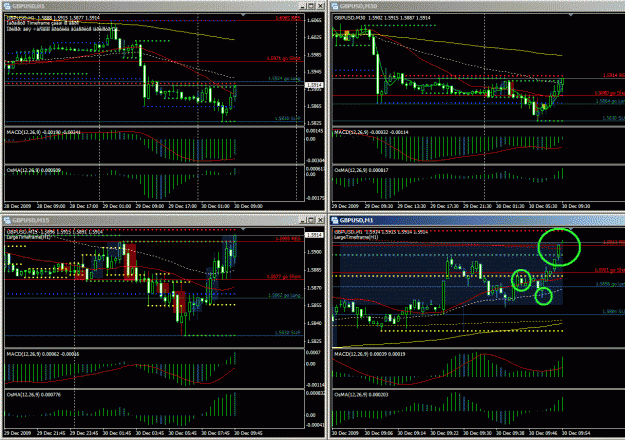The height and width of the screenshot is (440, 625).
Task: Click the GBPUSD,H1 chart window icon
Action: (7, 6)
